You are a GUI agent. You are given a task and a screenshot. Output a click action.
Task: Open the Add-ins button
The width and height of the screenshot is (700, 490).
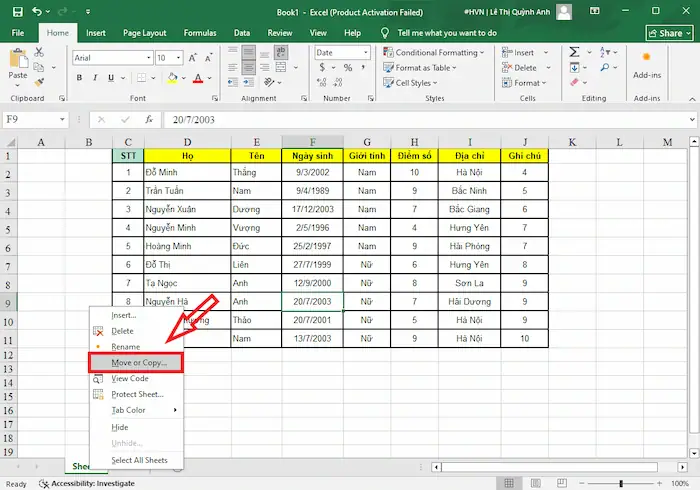pos(647,63)
